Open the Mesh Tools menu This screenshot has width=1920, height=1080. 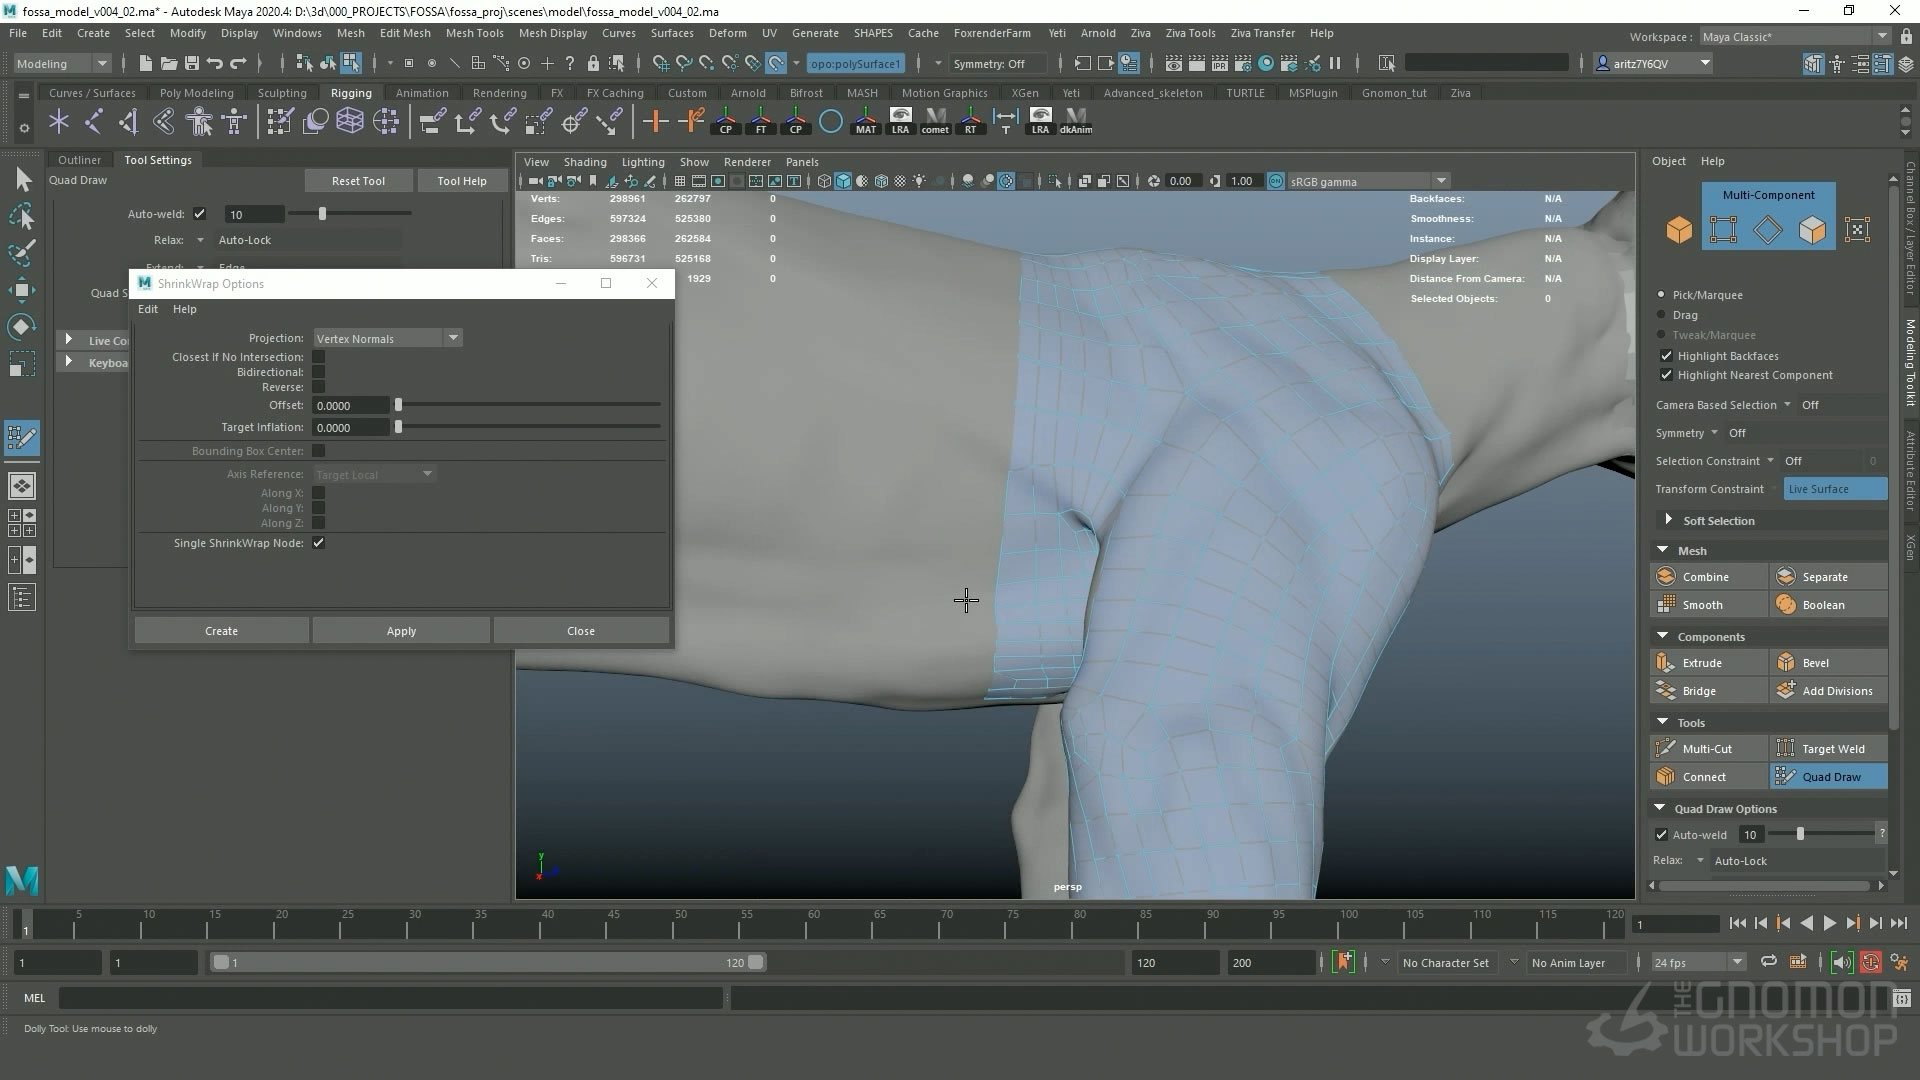coord(474,33)
